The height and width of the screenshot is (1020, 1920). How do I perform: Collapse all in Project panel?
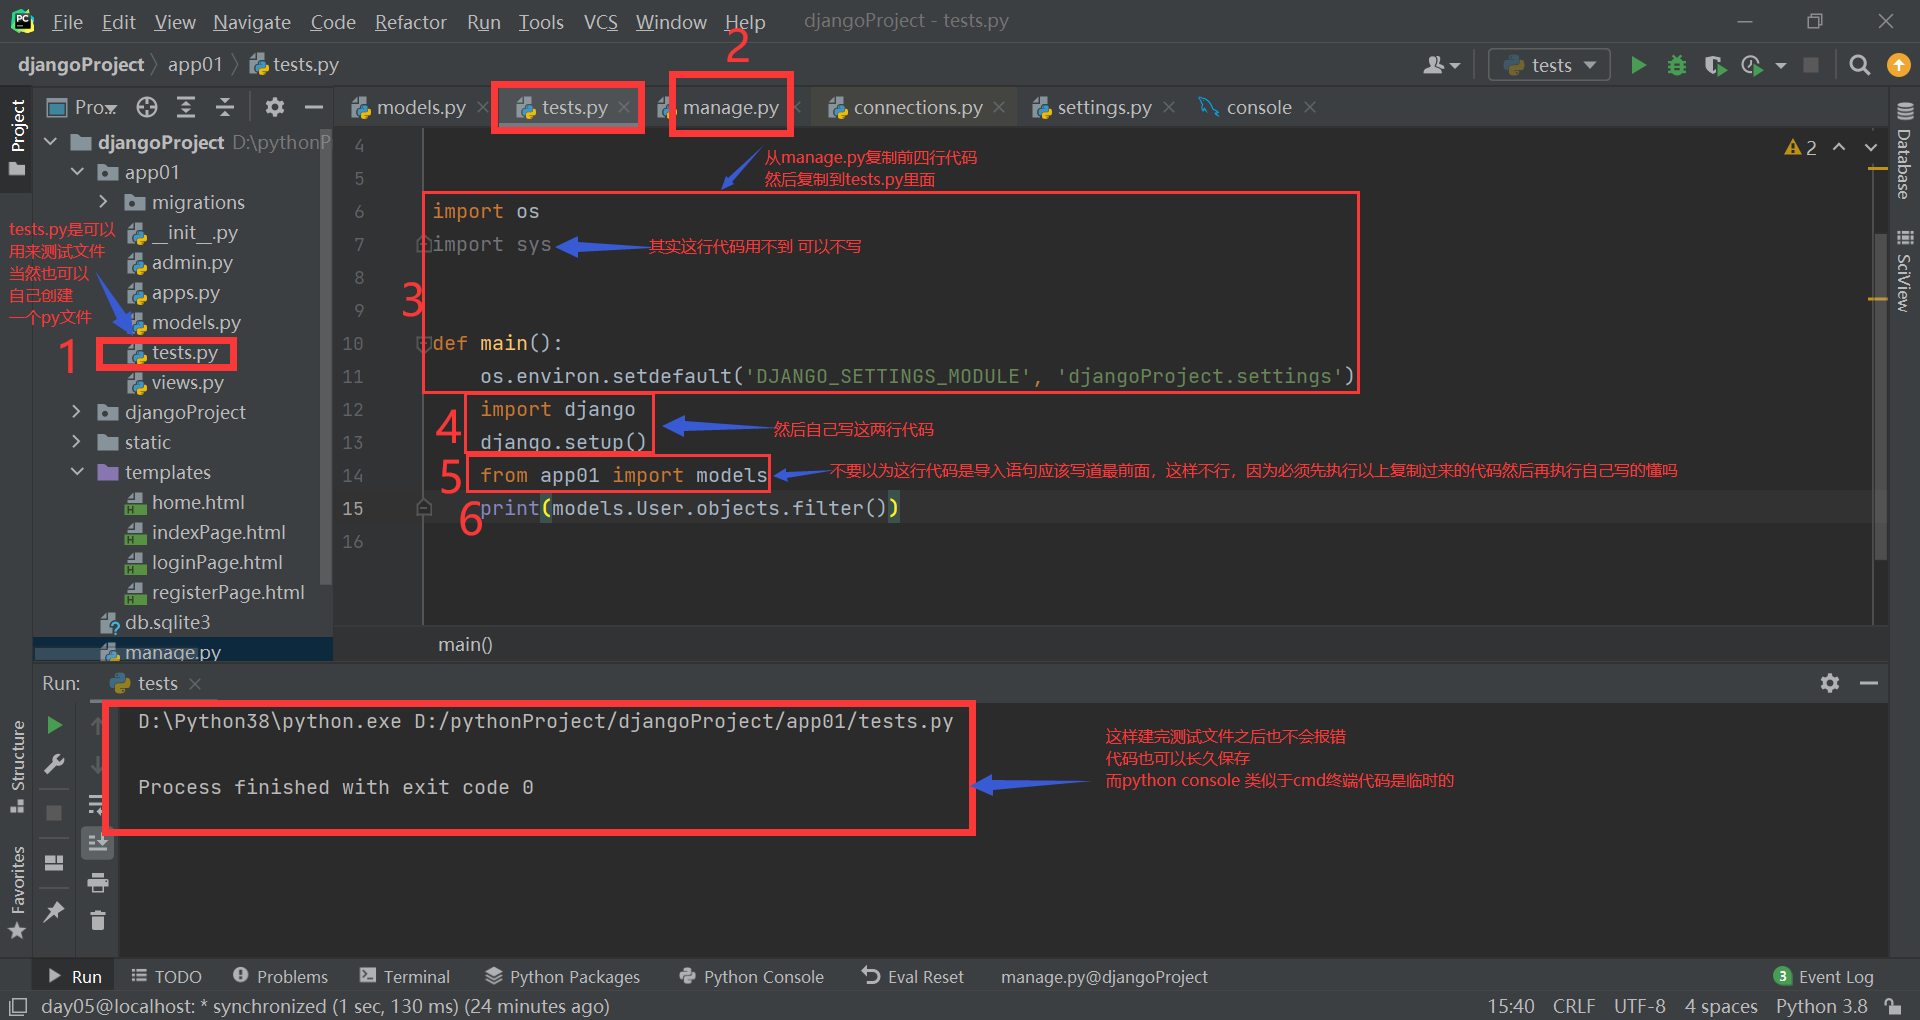(x=225, y=107)
